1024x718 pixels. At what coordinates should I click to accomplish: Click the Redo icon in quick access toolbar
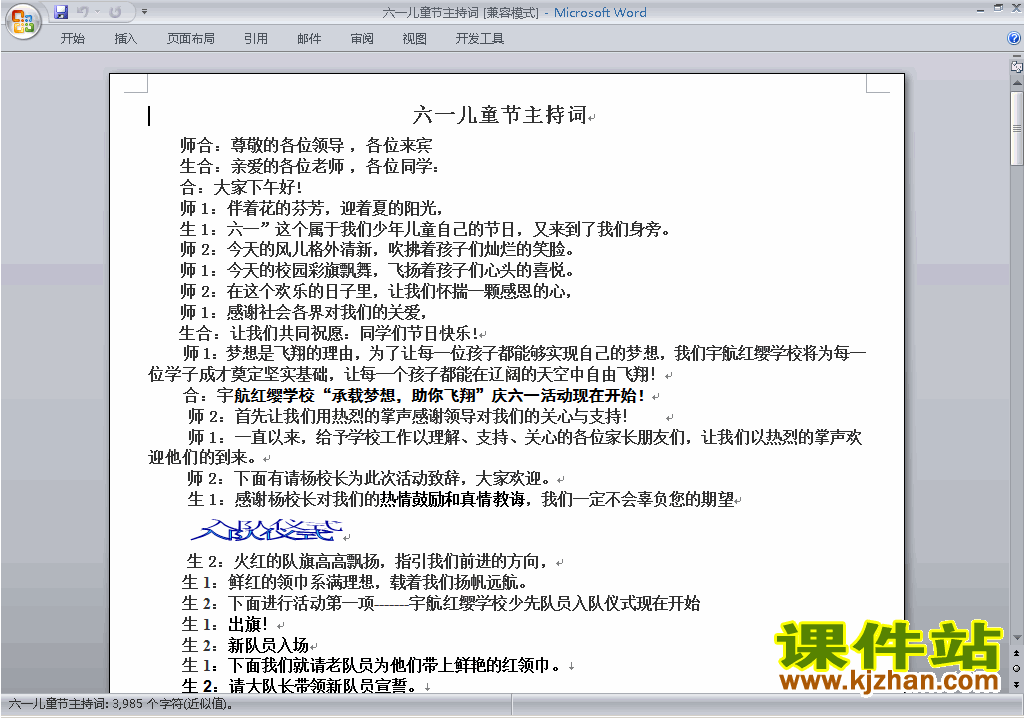coord(115,12)
